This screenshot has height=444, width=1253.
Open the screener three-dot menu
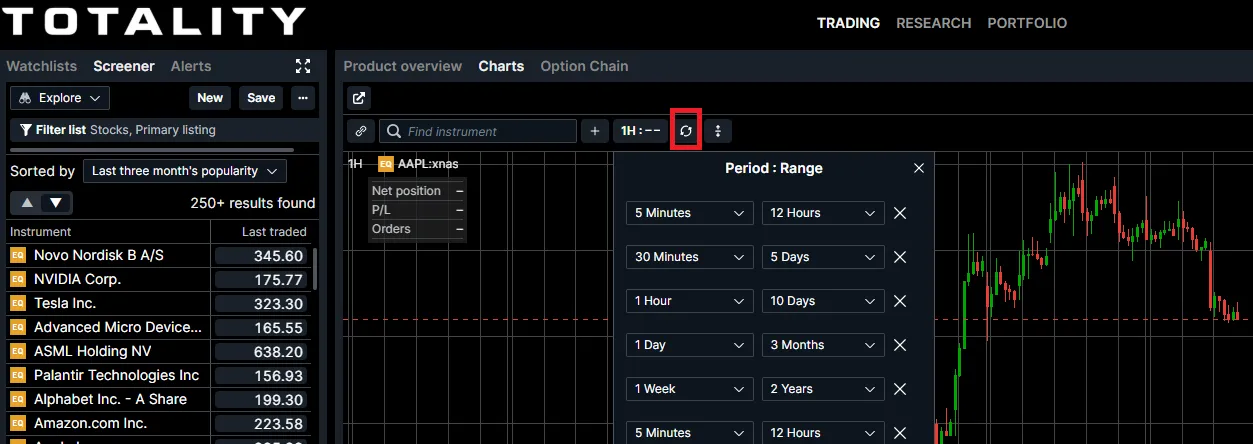point(303,98)
